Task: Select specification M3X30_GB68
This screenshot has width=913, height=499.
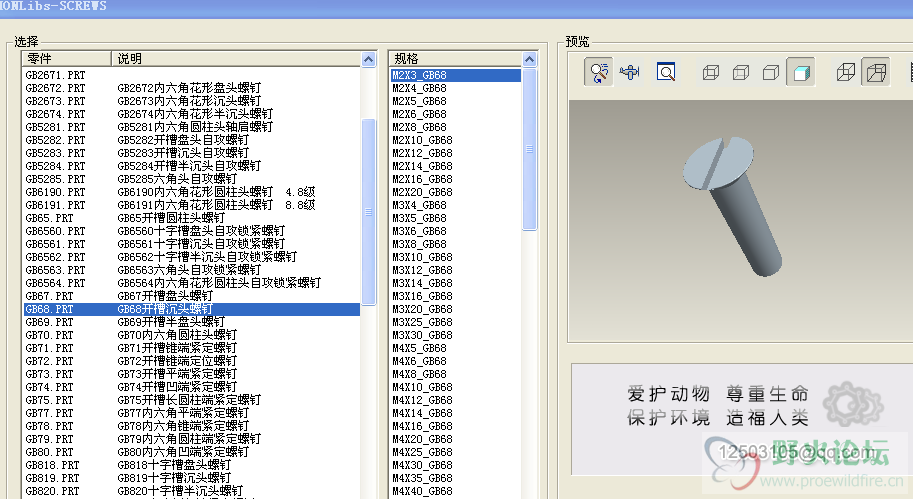Action: click(x=455, y=335)
